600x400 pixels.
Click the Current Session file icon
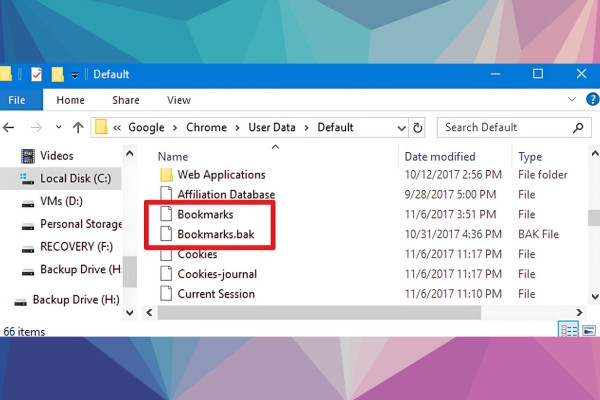(x=166, y=294)
